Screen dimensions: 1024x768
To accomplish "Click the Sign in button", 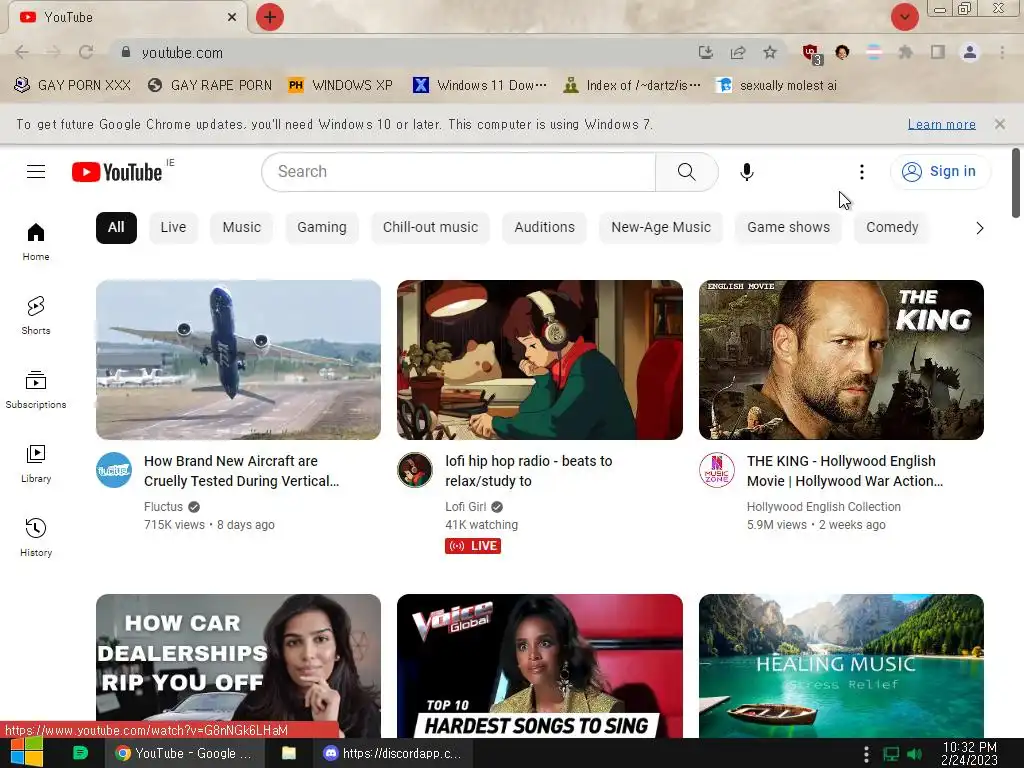I will point(940,172).
